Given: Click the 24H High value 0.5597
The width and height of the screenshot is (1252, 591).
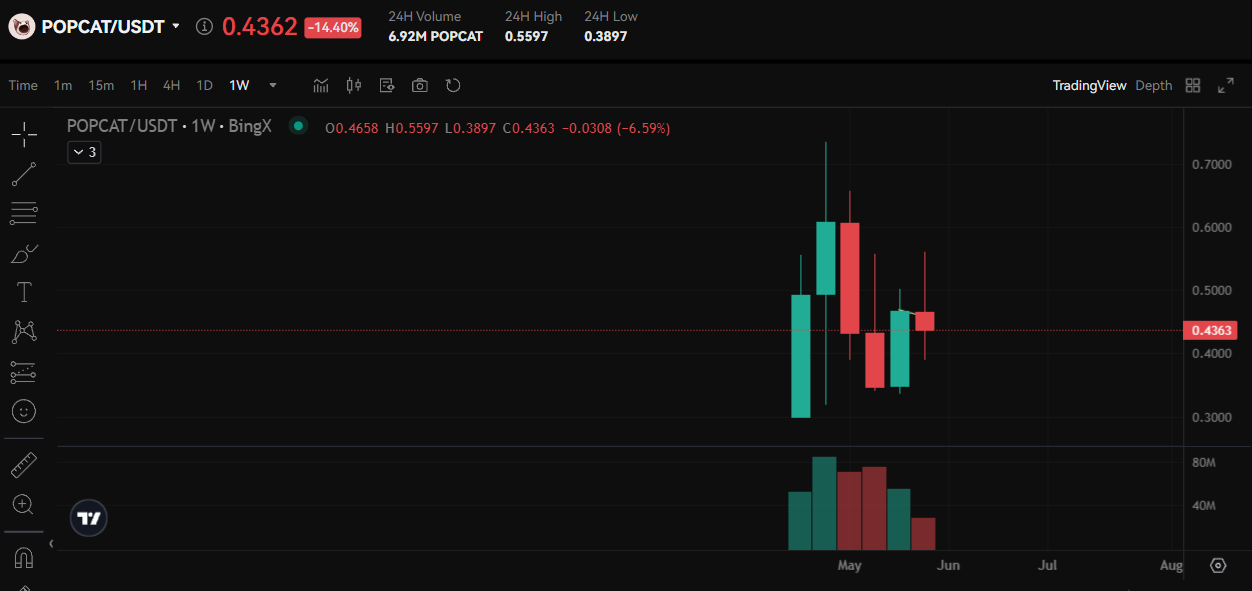Looking at the screenshot, I should coord(526,36).
